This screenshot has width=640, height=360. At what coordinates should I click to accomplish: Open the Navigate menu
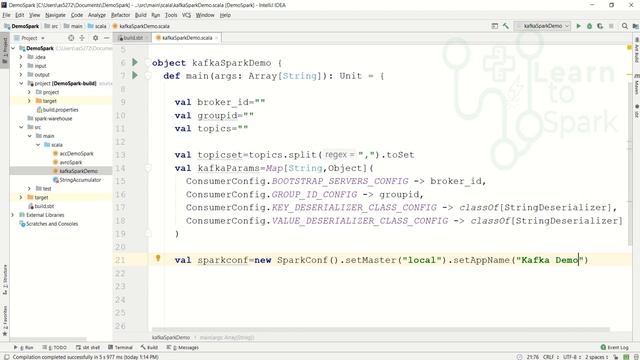55,15
